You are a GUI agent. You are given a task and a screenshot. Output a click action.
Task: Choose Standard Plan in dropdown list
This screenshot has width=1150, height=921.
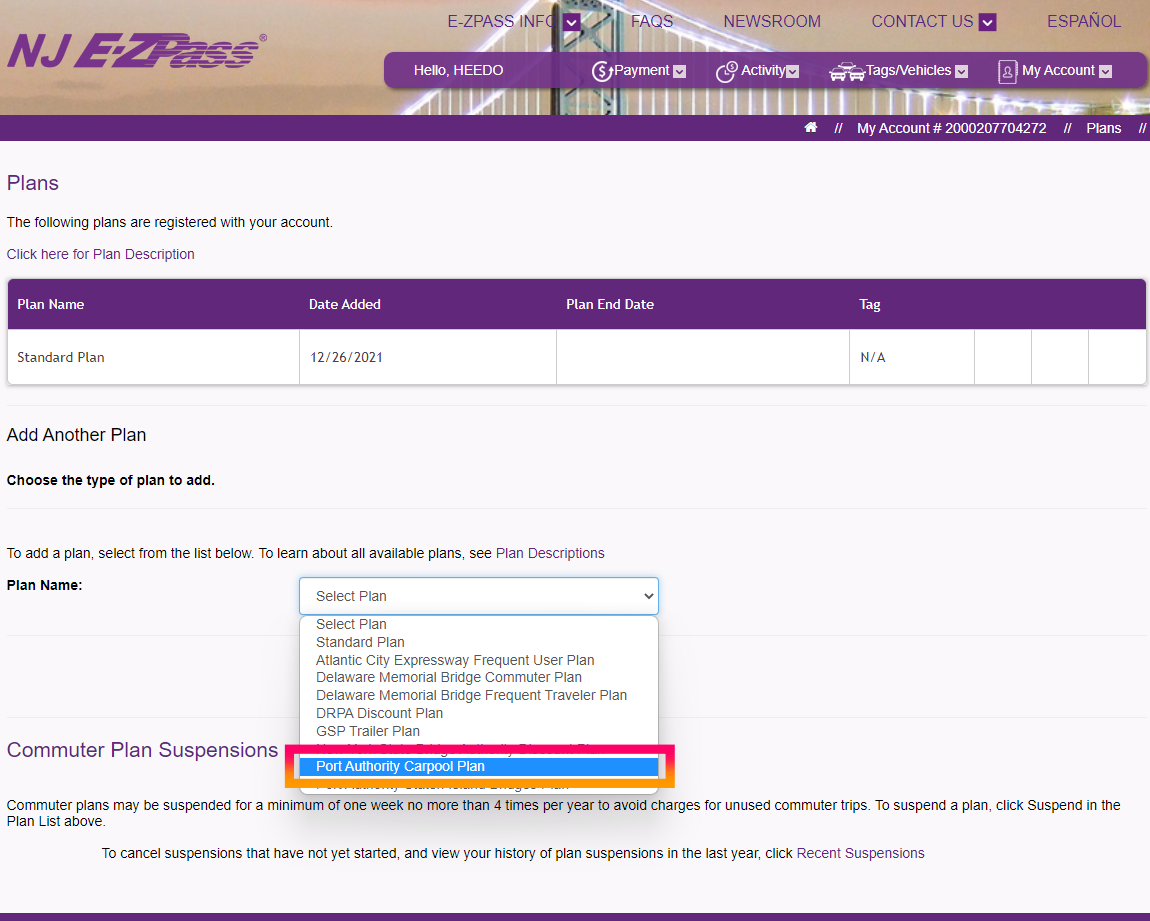[478, 642]
